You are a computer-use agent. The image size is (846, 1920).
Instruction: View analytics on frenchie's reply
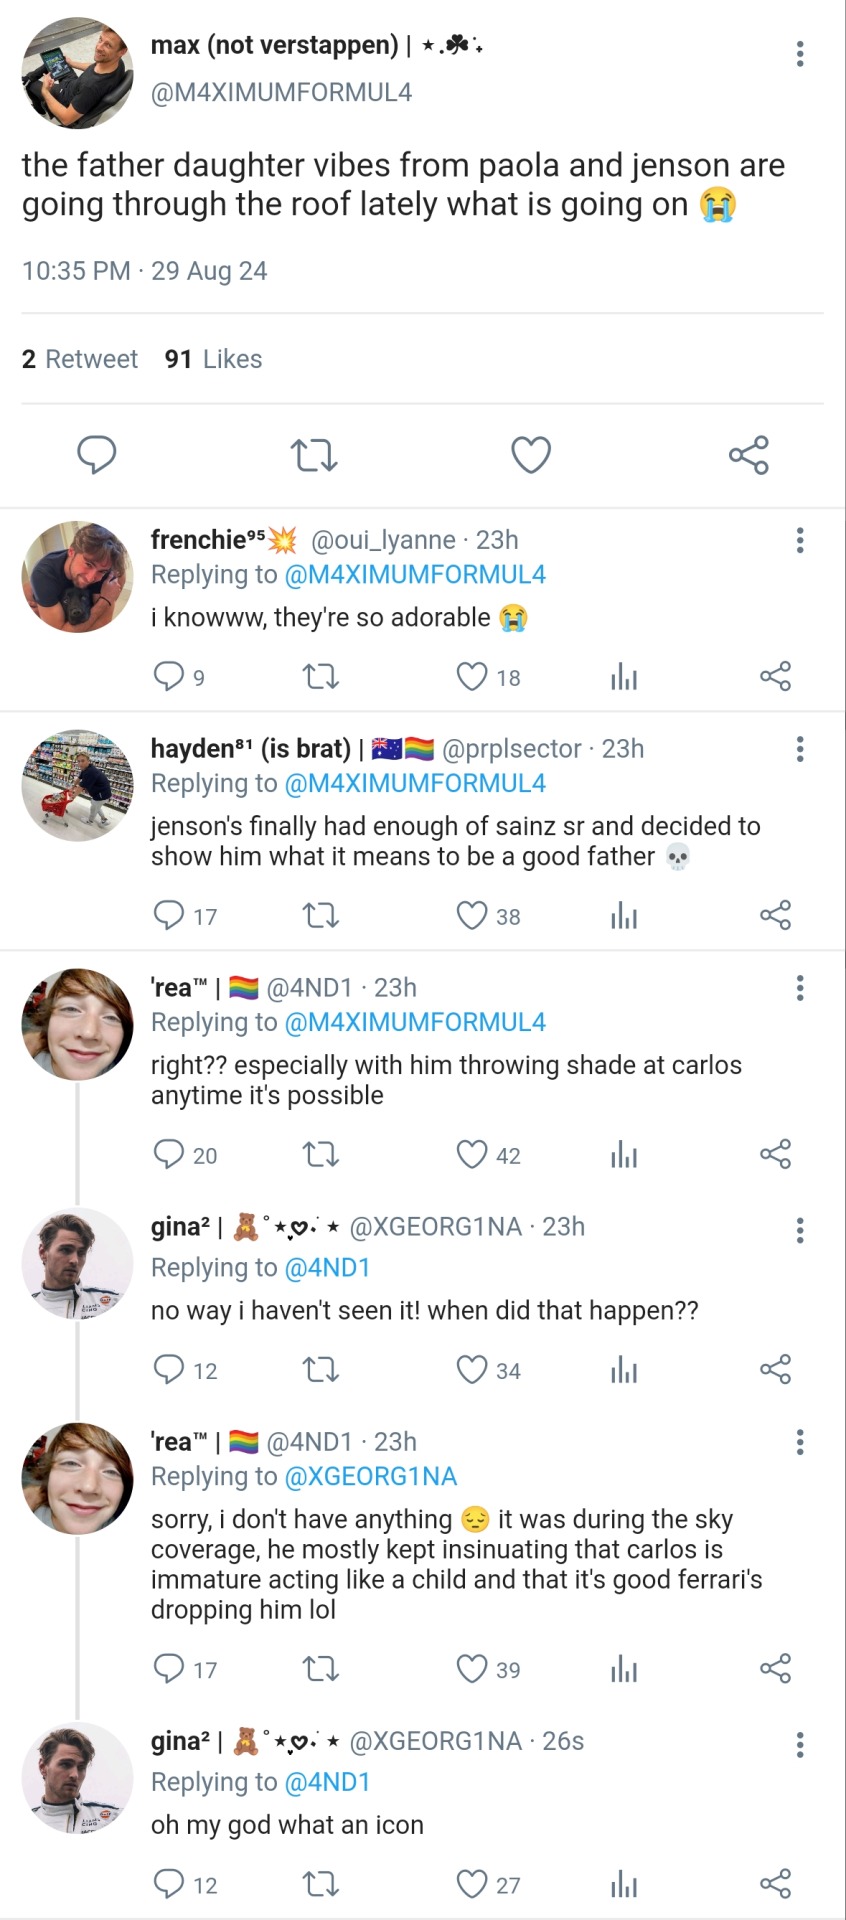tap(624, 678)
